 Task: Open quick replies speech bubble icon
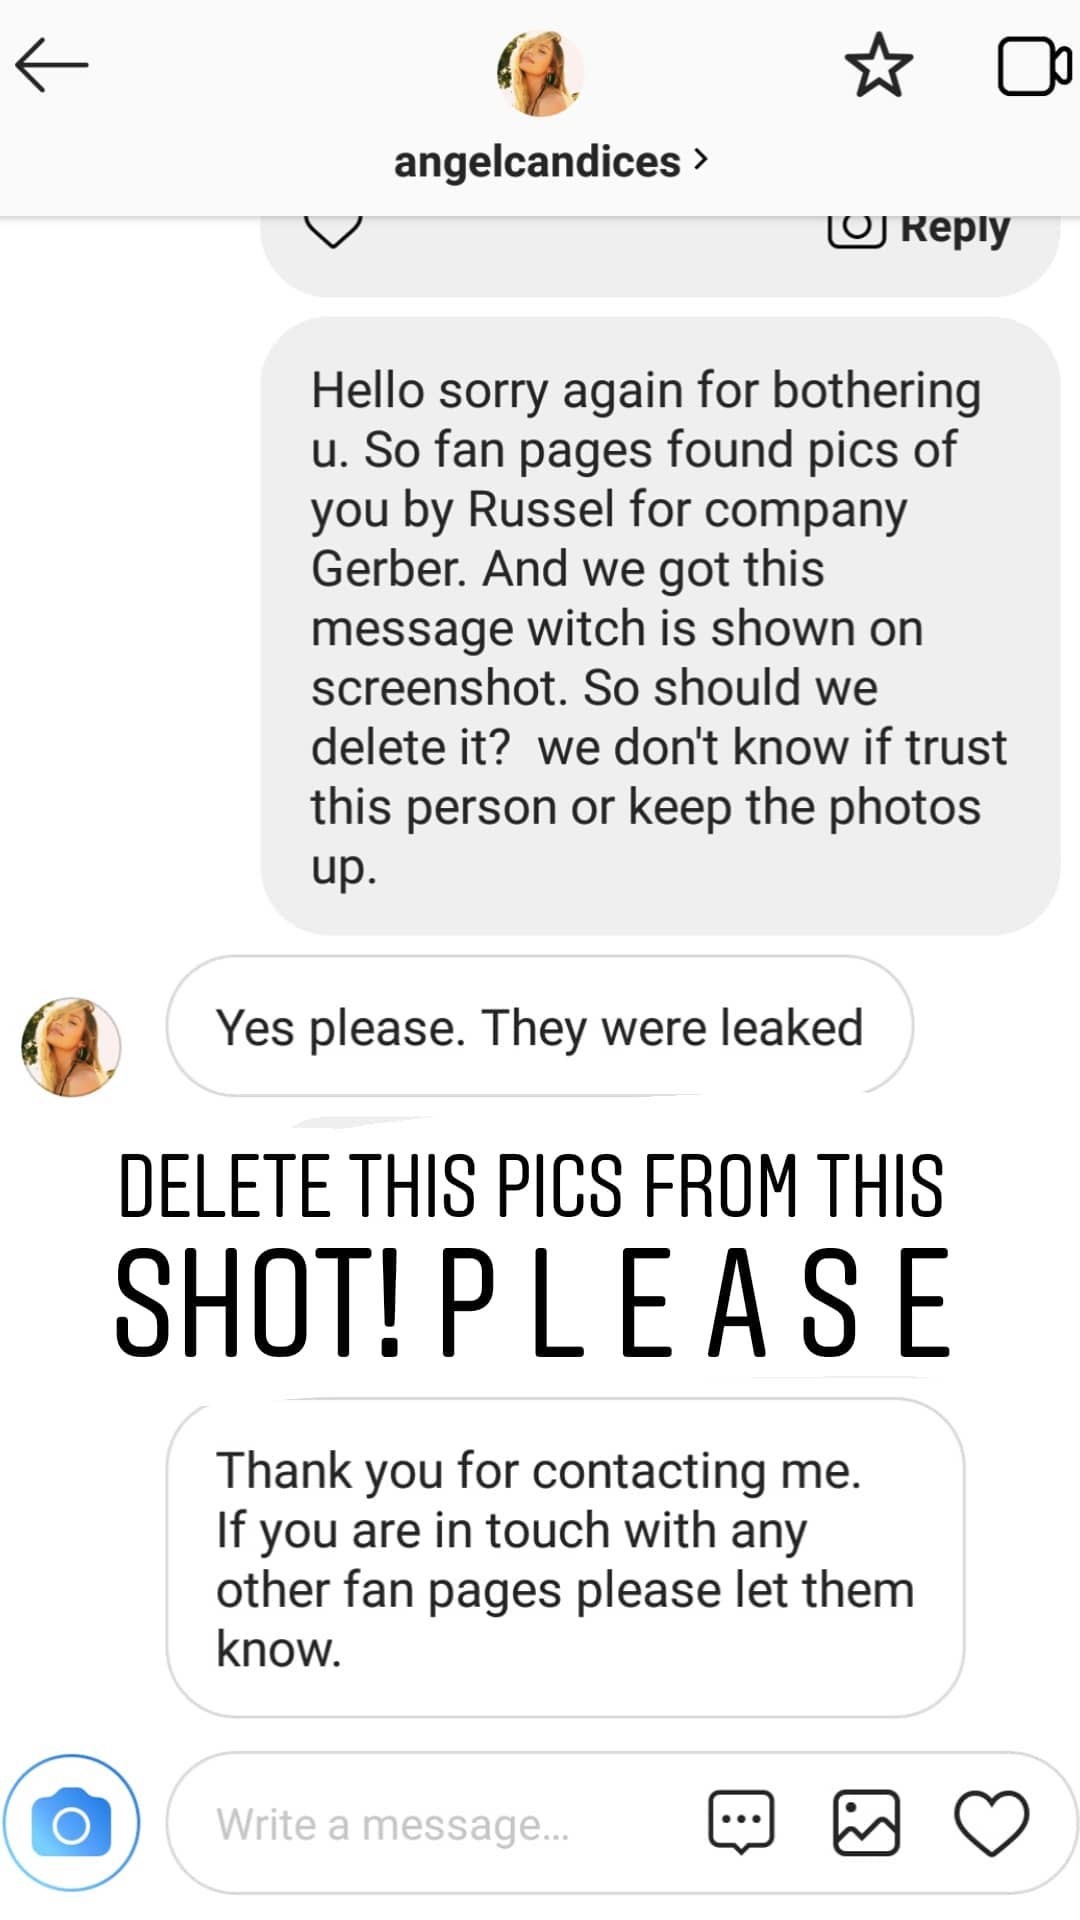741,1823
